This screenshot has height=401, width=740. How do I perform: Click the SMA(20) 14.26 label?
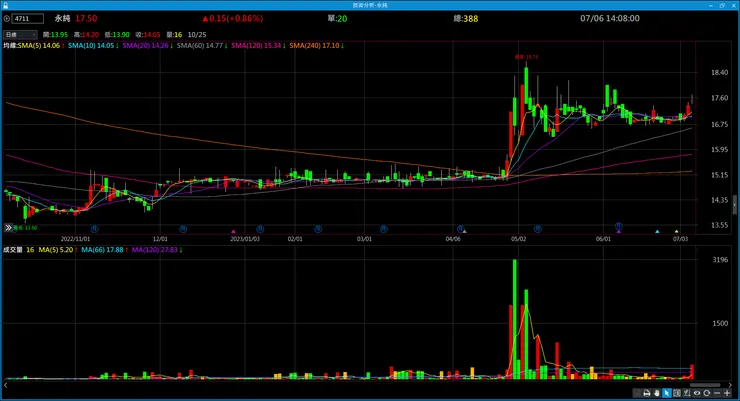tap(145, 46)
